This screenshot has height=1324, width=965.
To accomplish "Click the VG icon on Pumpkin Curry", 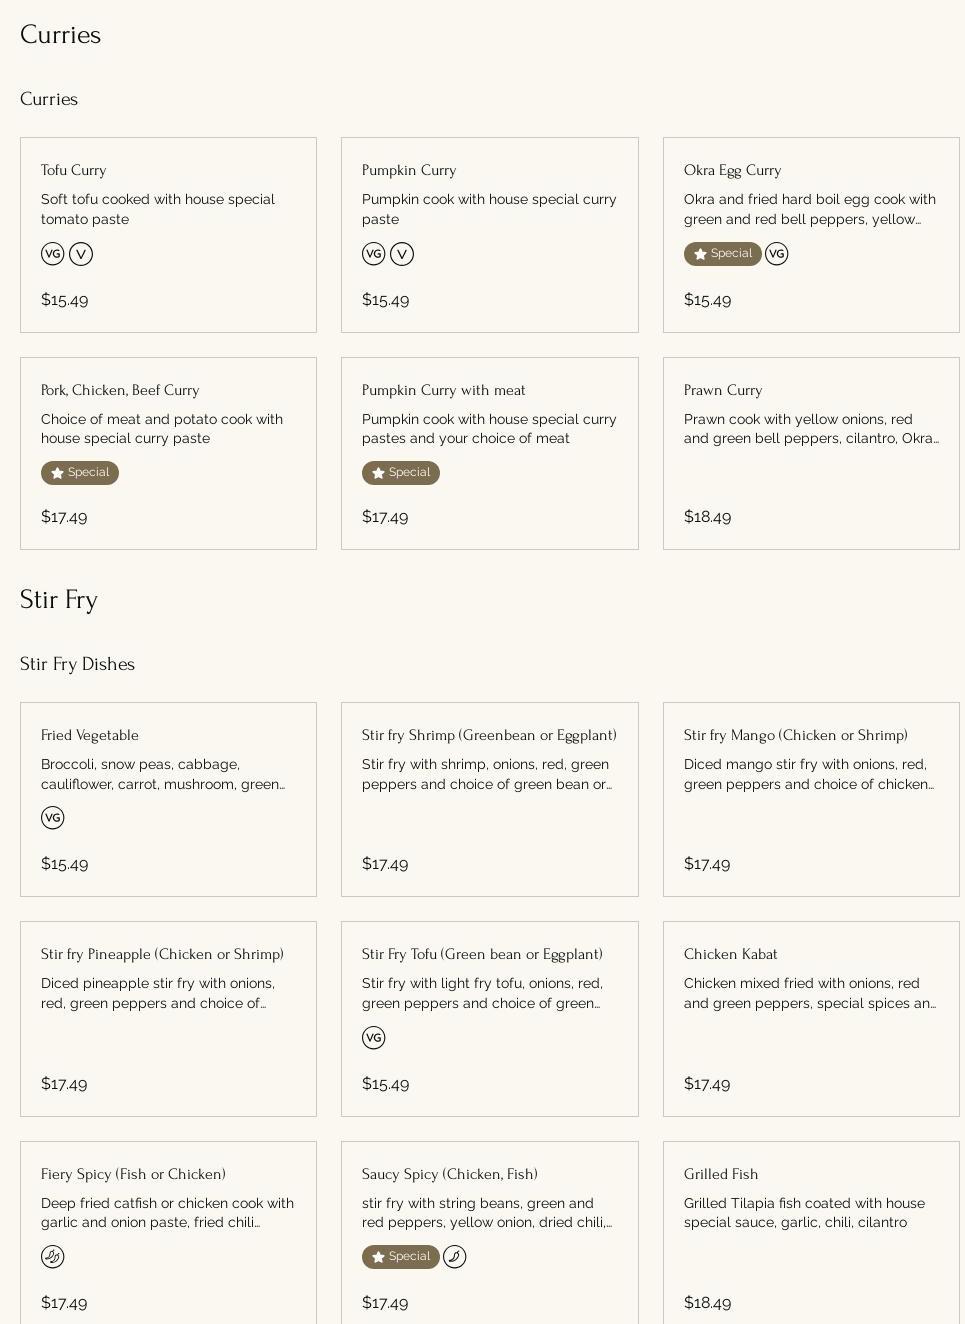I will (374, 254).
